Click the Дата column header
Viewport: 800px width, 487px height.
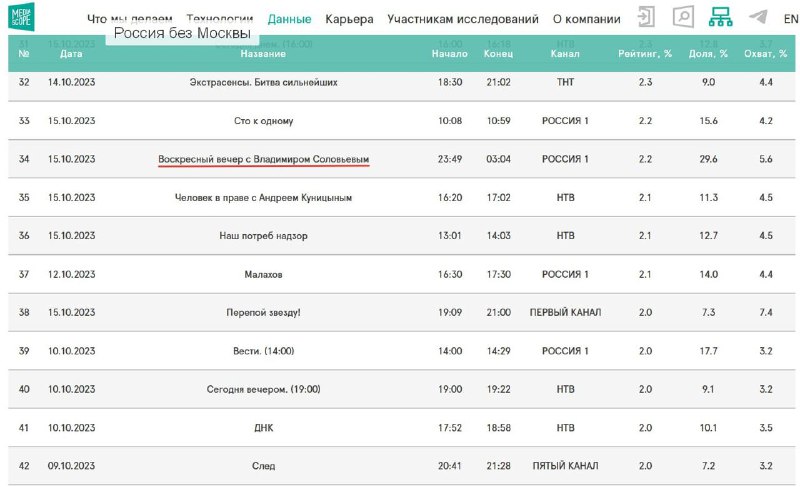[71, 54]
